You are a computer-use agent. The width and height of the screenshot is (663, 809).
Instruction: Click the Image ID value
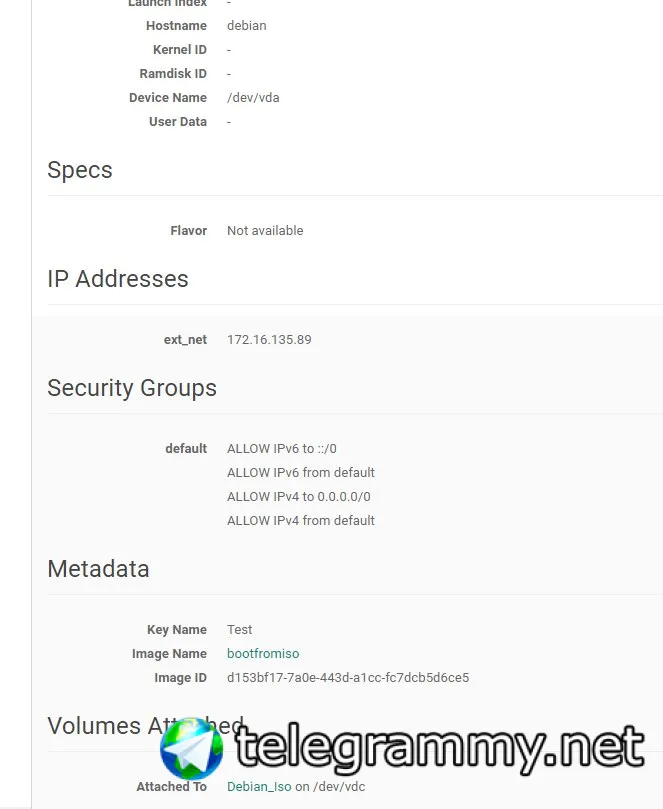[x=347, y=678]
